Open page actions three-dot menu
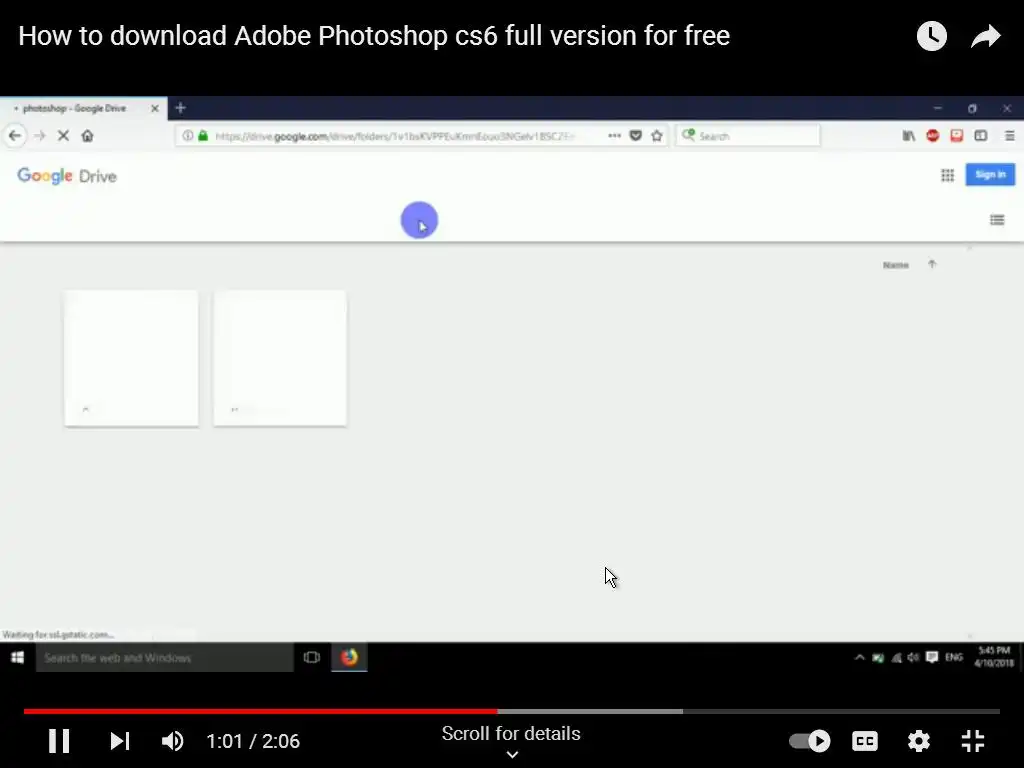1024x768 pixels. point(615,136)
